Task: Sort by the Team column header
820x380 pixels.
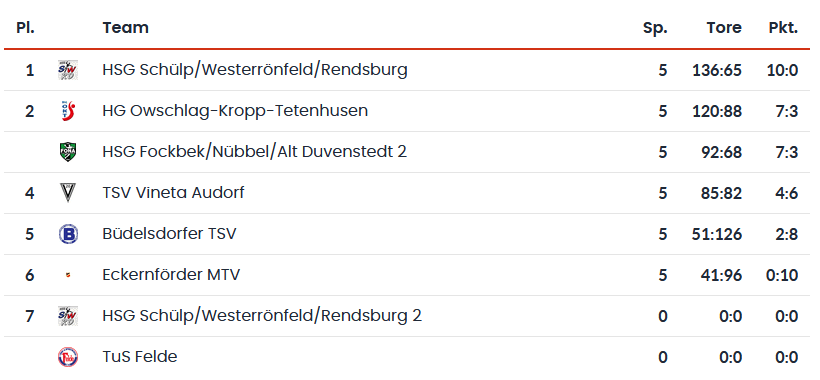Action: tap(126, 28)
